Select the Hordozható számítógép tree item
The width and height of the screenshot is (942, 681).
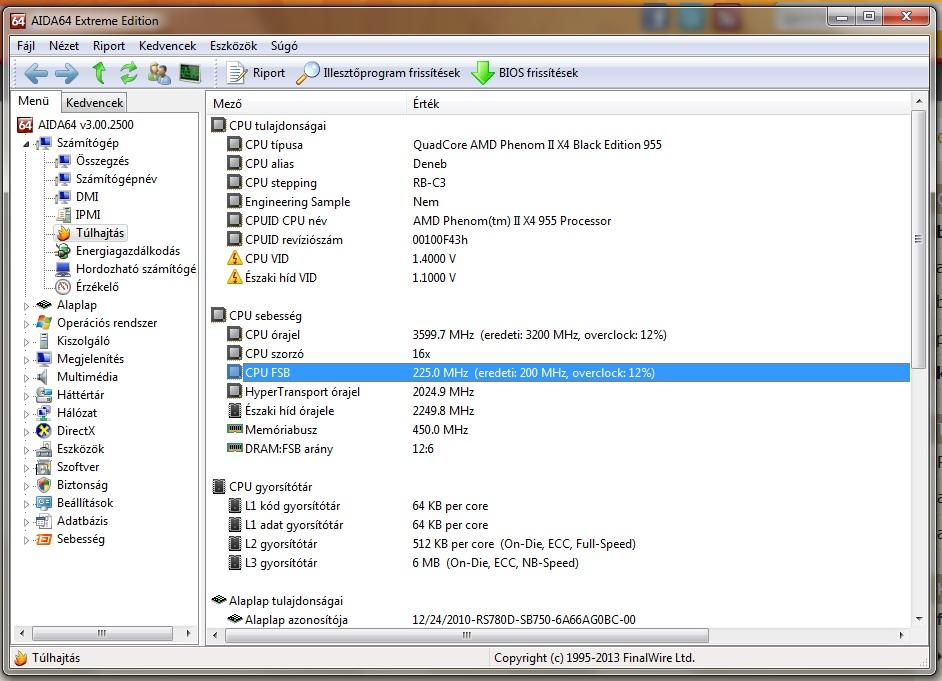tap(136, 269)
